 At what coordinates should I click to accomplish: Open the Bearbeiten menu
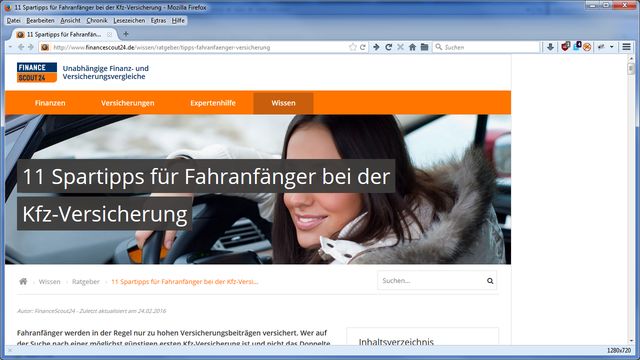pos(40,20)
